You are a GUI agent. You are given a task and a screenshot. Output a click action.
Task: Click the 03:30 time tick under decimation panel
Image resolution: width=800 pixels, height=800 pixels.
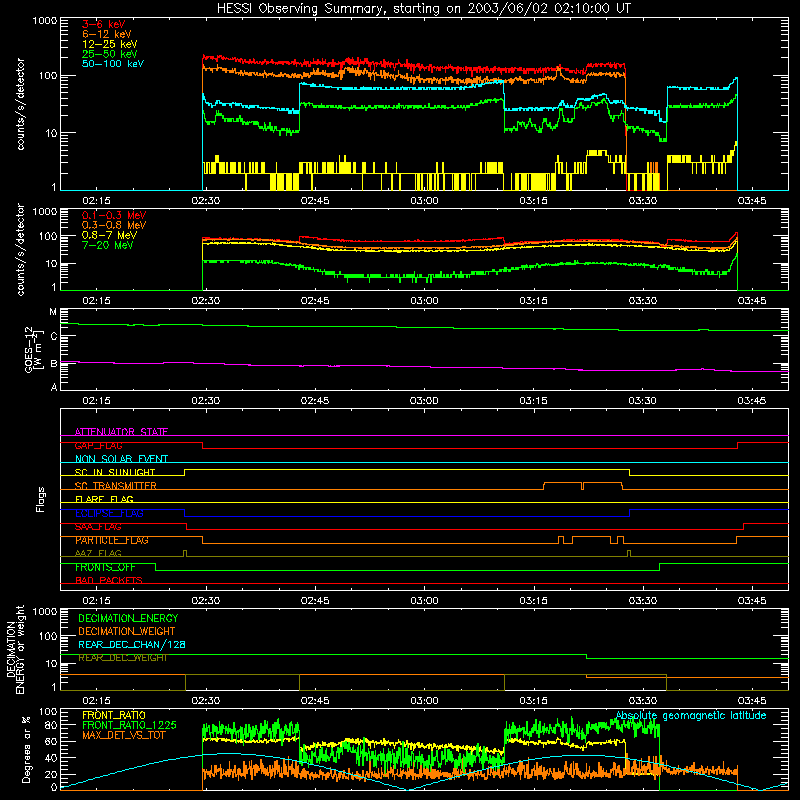point(642,701)
